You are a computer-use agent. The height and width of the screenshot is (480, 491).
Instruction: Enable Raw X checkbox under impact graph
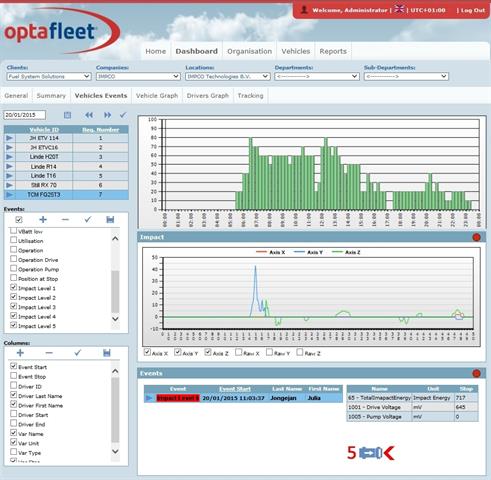pyautogui.click(x=238, y=352)
